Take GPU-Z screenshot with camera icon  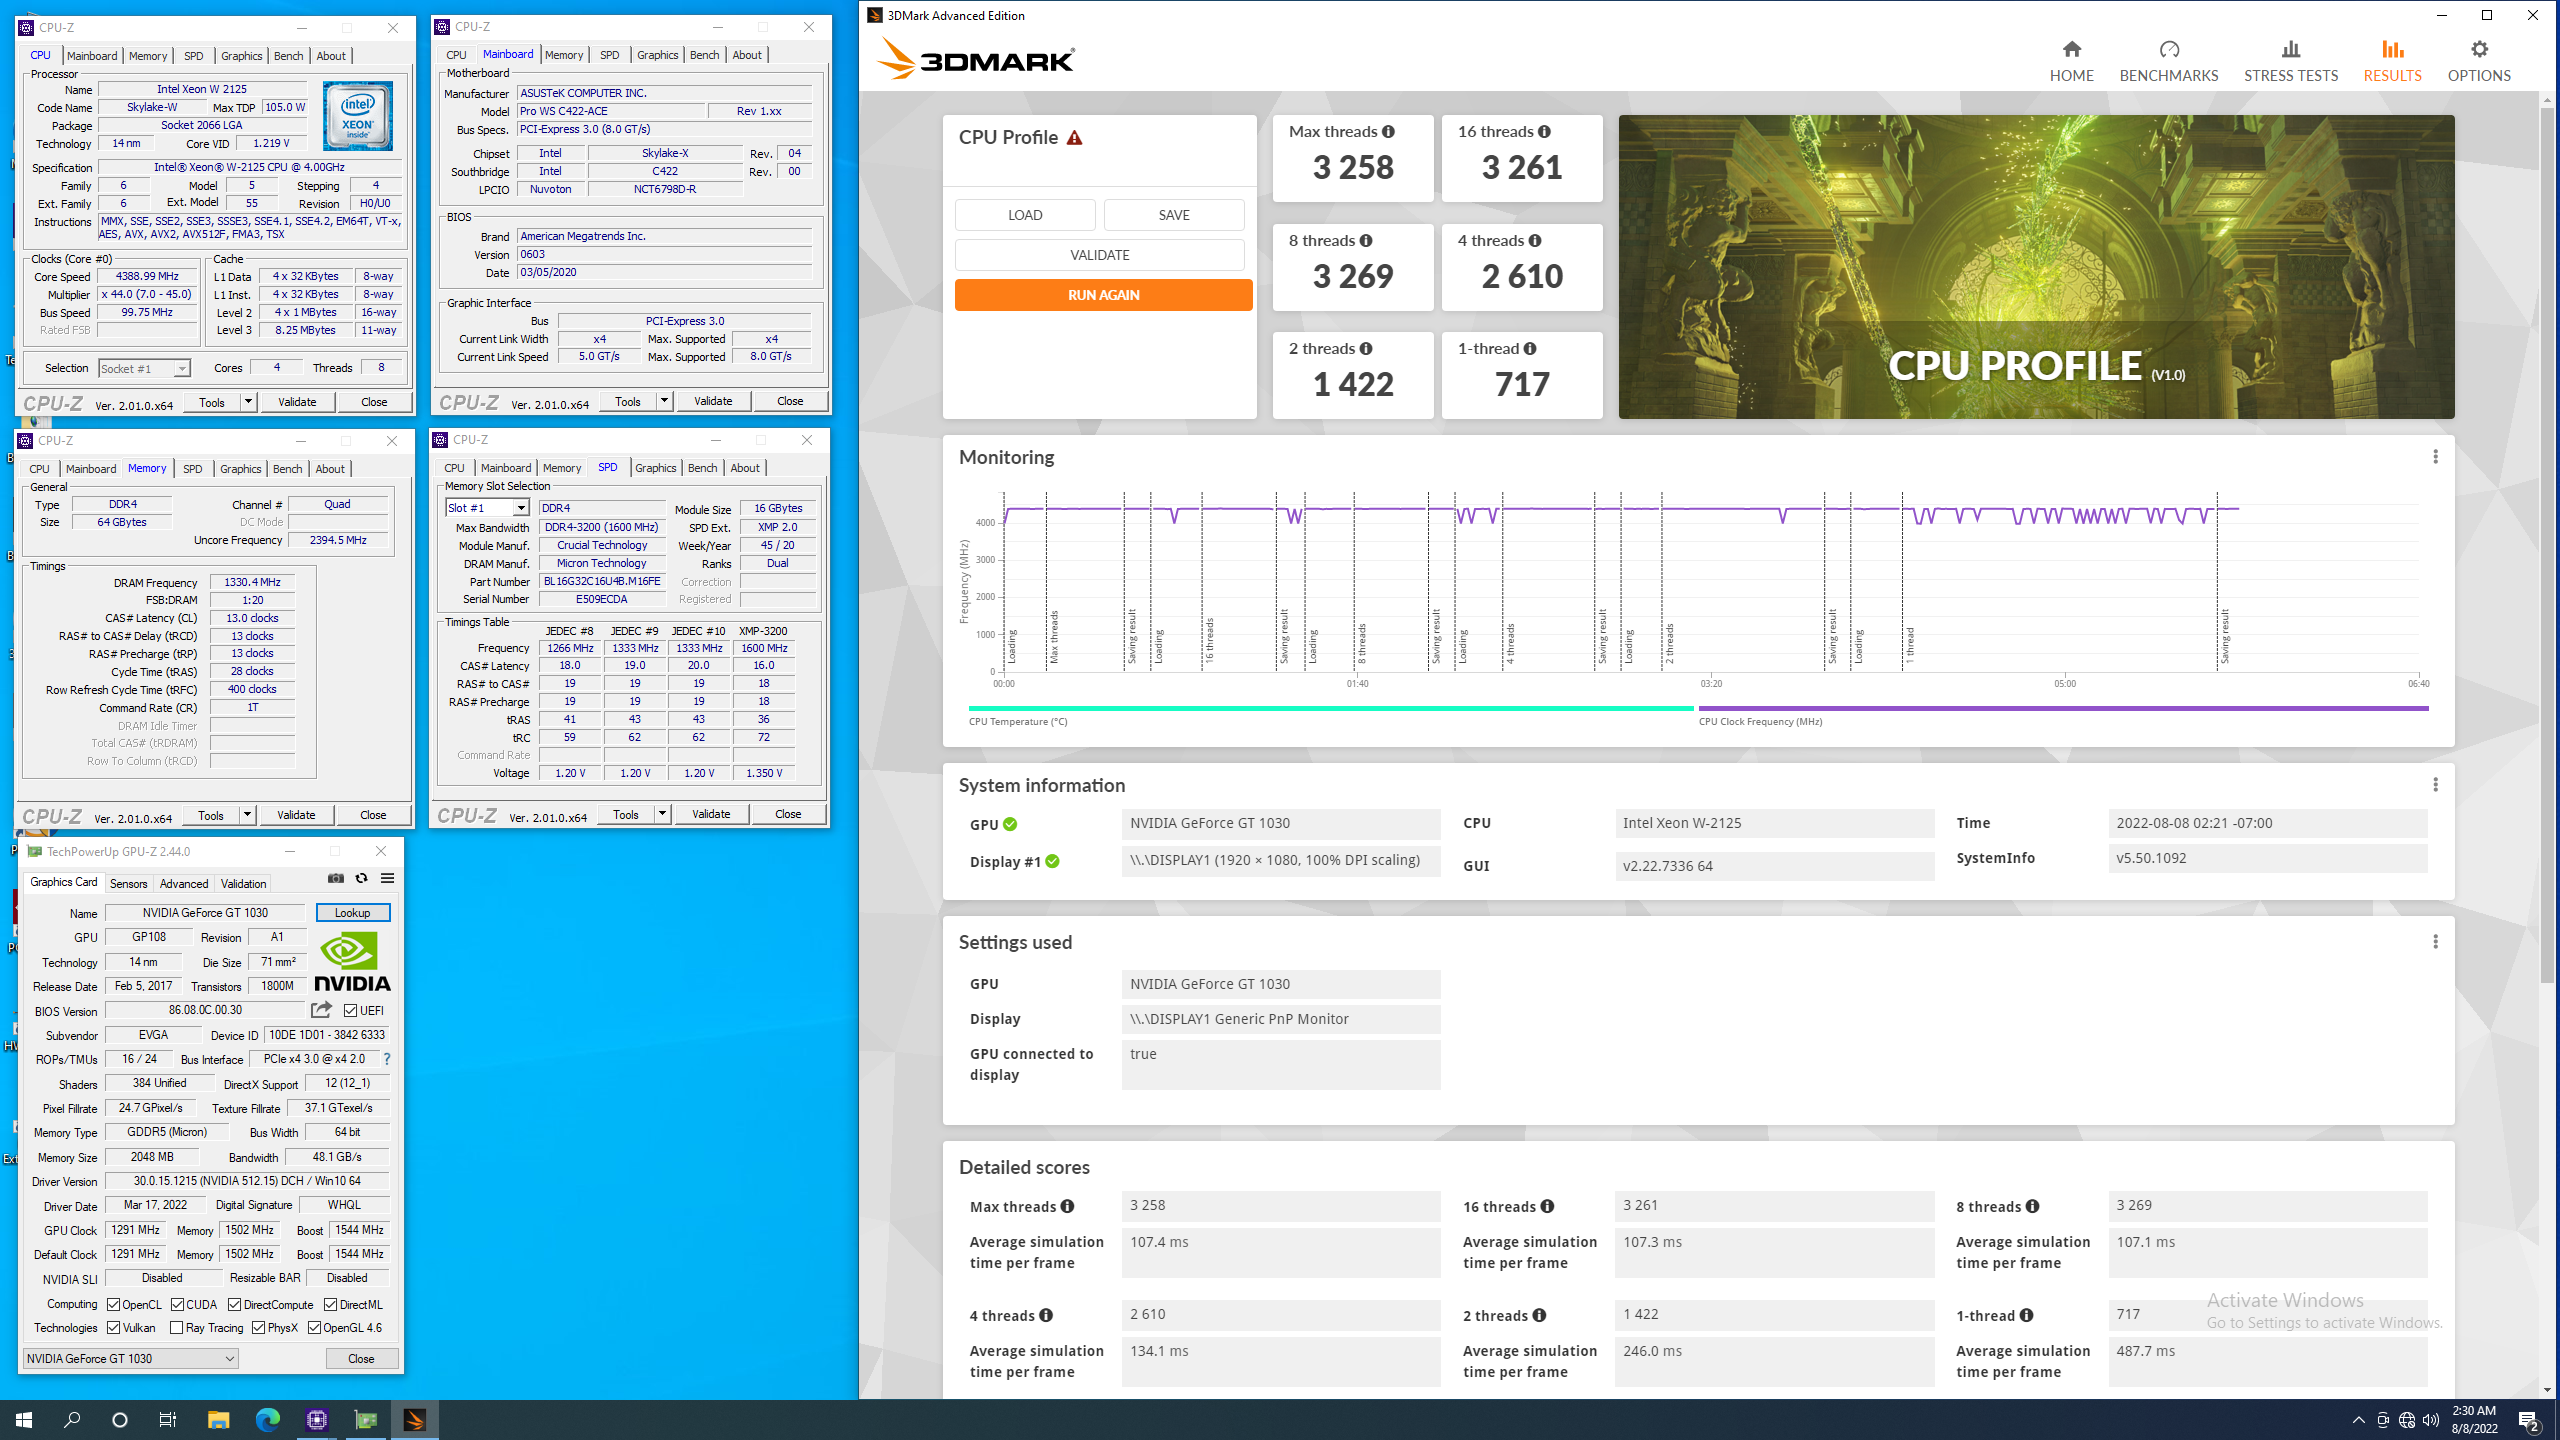tap(336, 879)
